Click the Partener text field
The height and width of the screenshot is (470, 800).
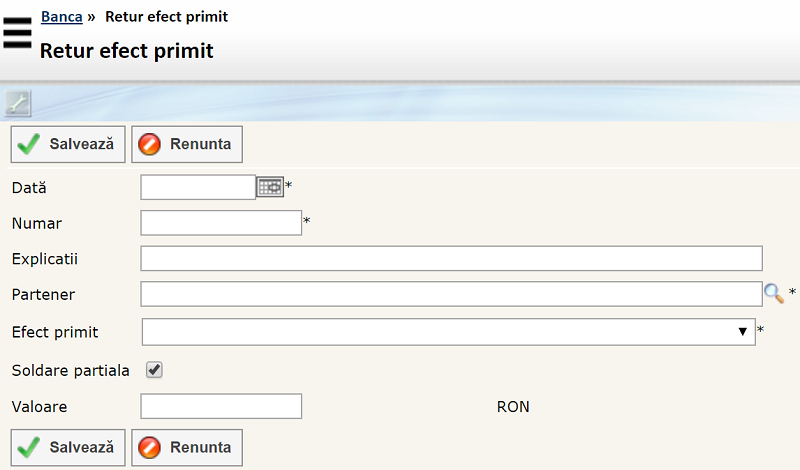click(x=451, y=294)
